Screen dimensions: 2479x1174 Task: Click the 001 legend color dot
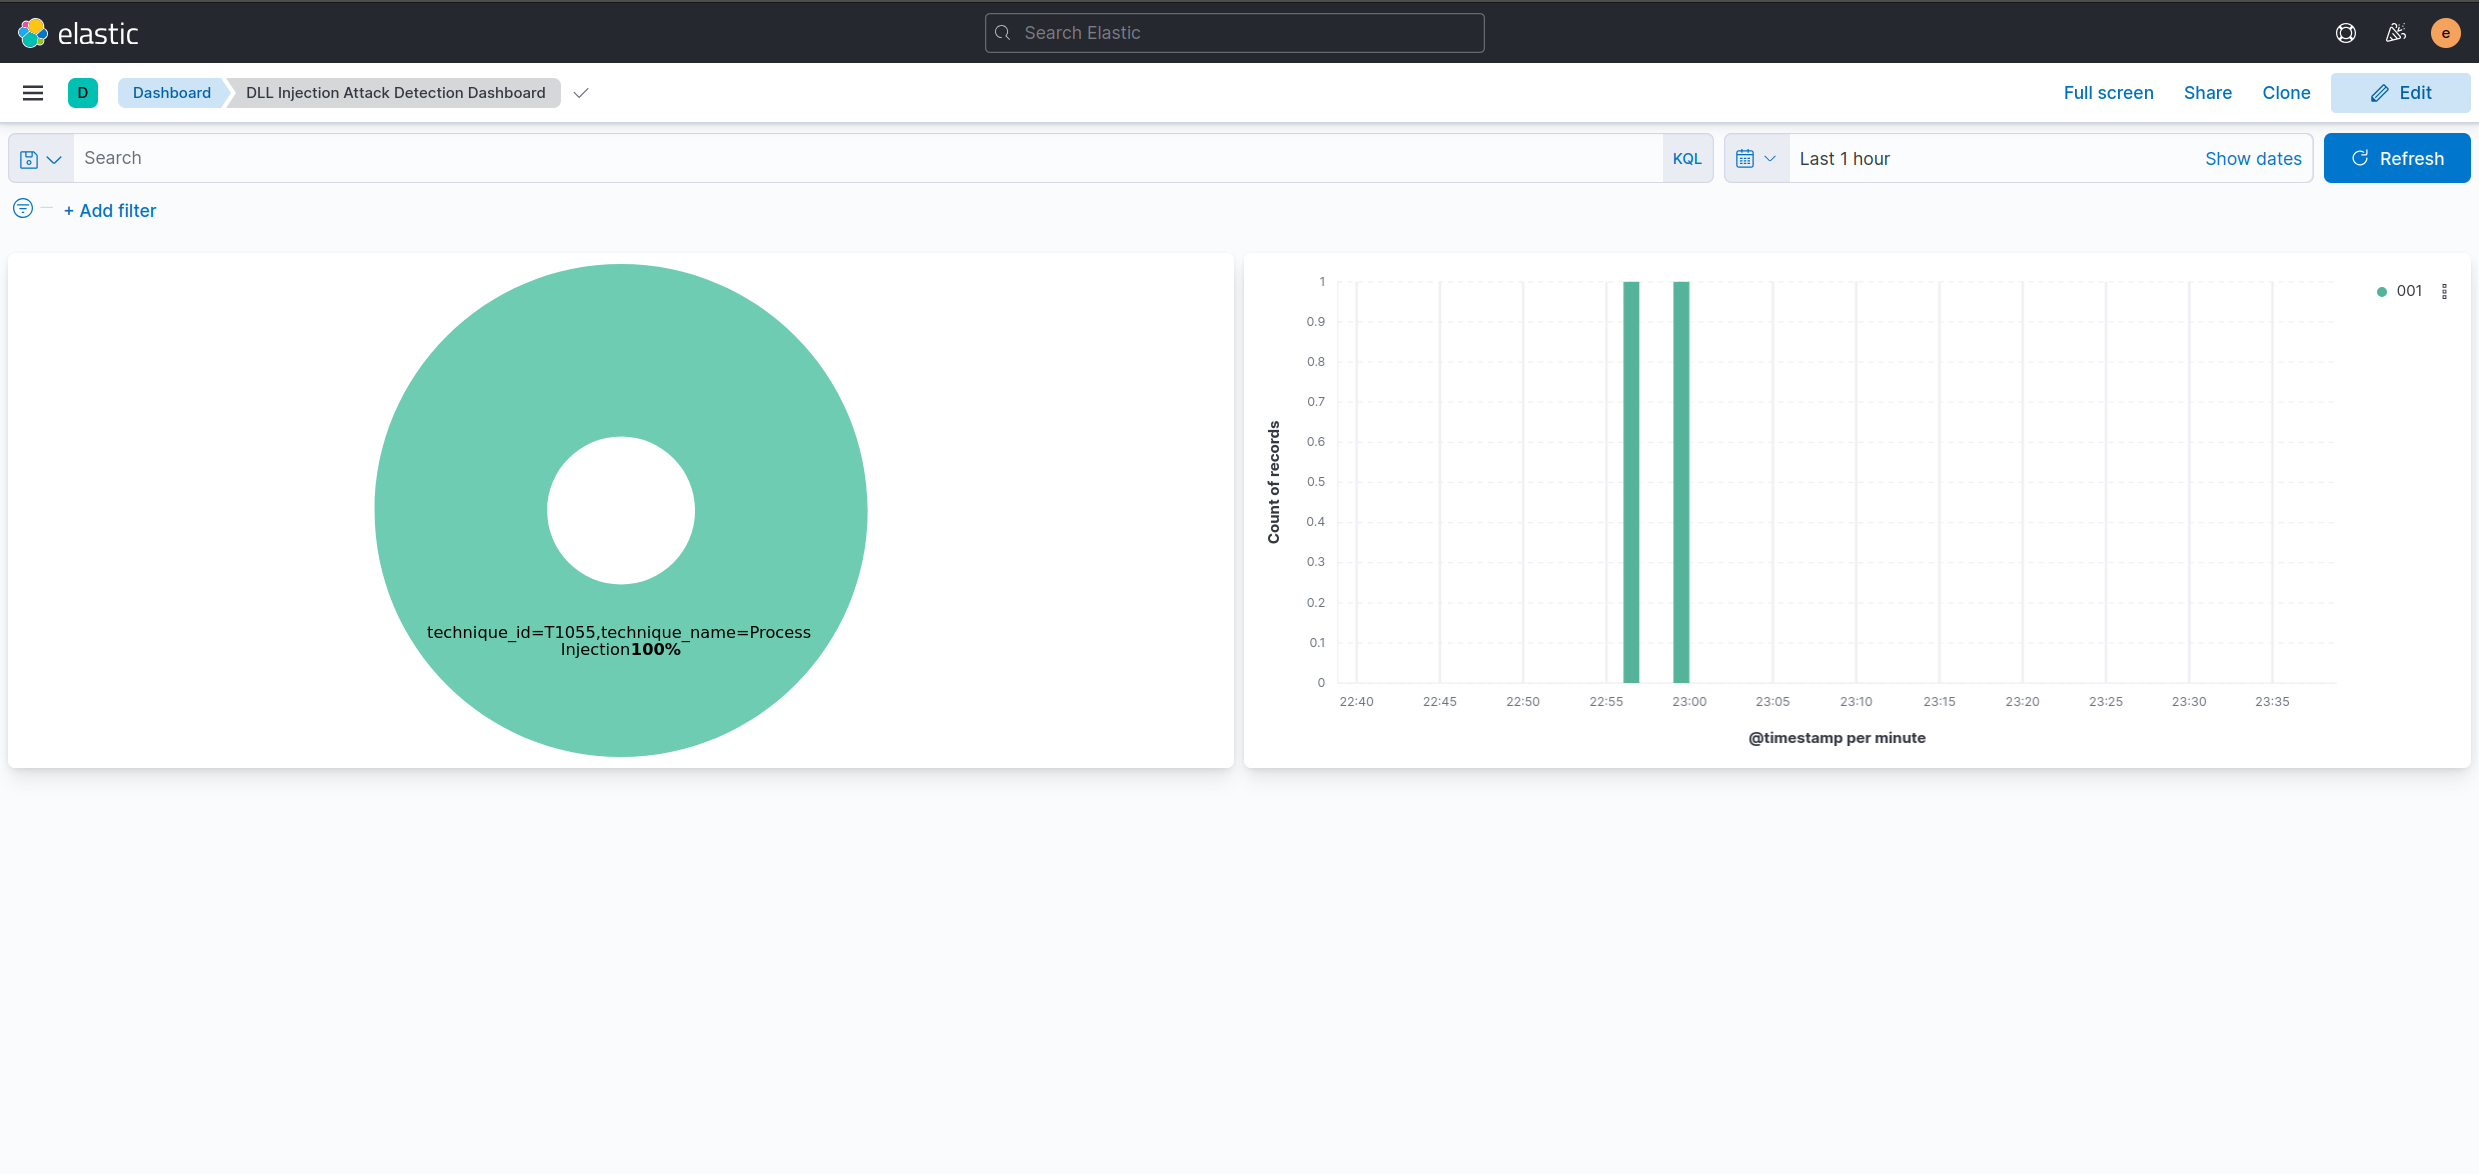[x=2381, y=292]
